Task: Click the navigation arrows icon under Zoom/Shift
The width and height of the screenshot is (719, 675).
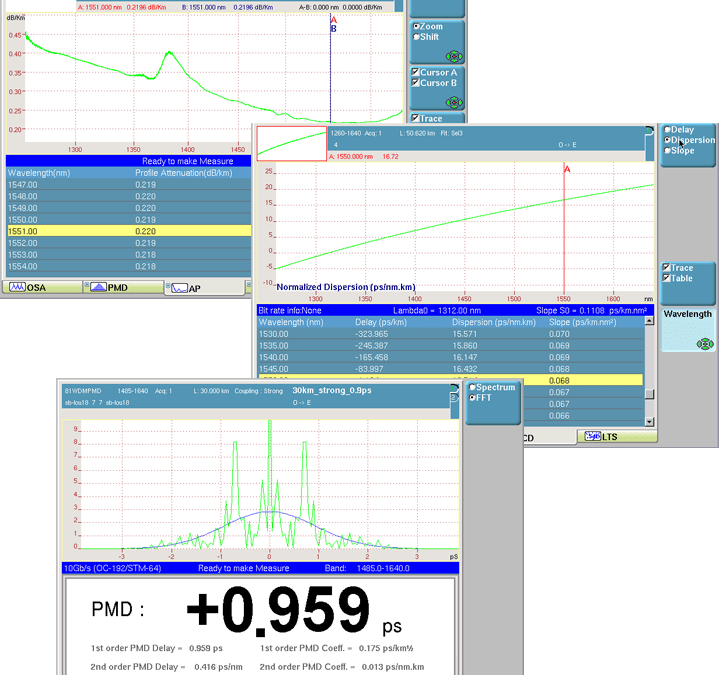Action: [x=454, y=56]
